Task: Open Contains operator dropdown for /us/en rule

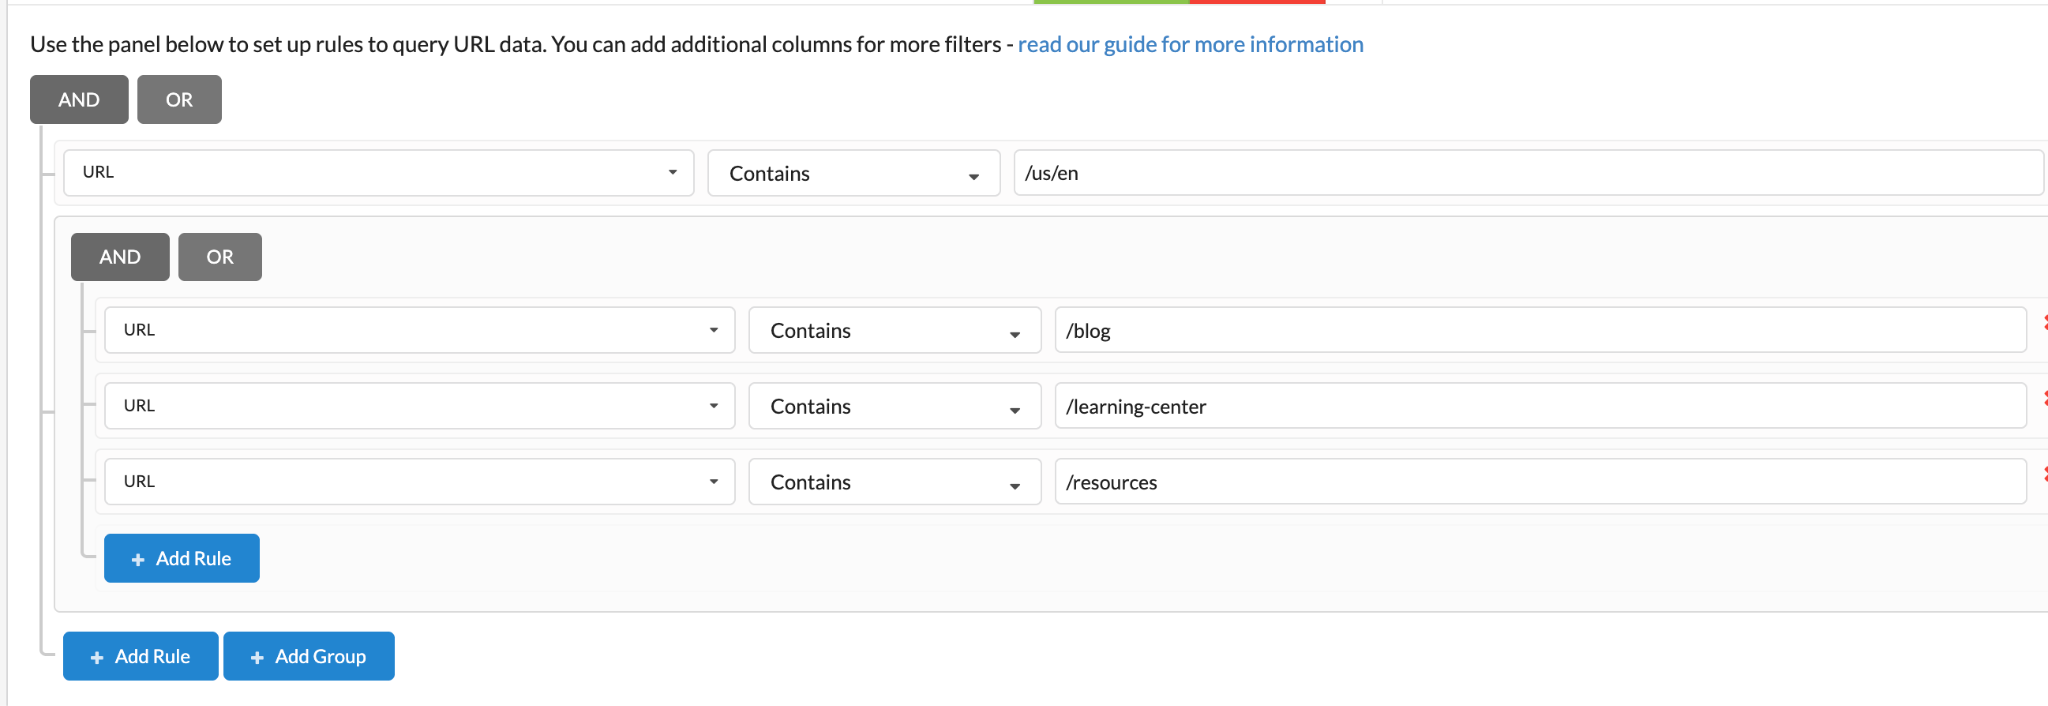Action: pyautogui.click(x=854, y=173)
